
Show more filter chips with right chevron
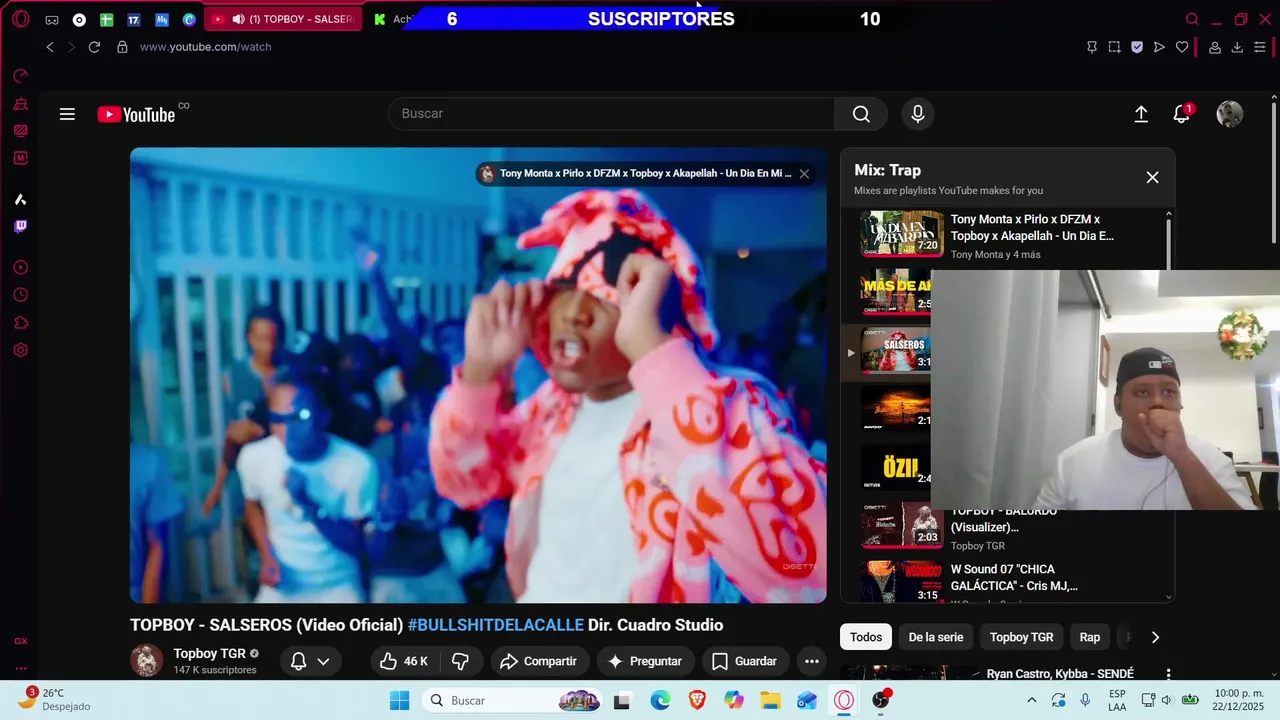[x=1155, y=637]
